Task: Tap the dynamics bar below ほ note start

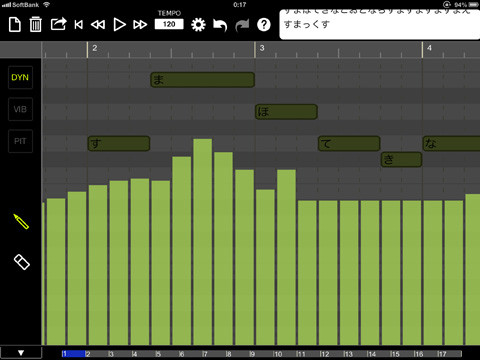Action: (x=265, y=267)
